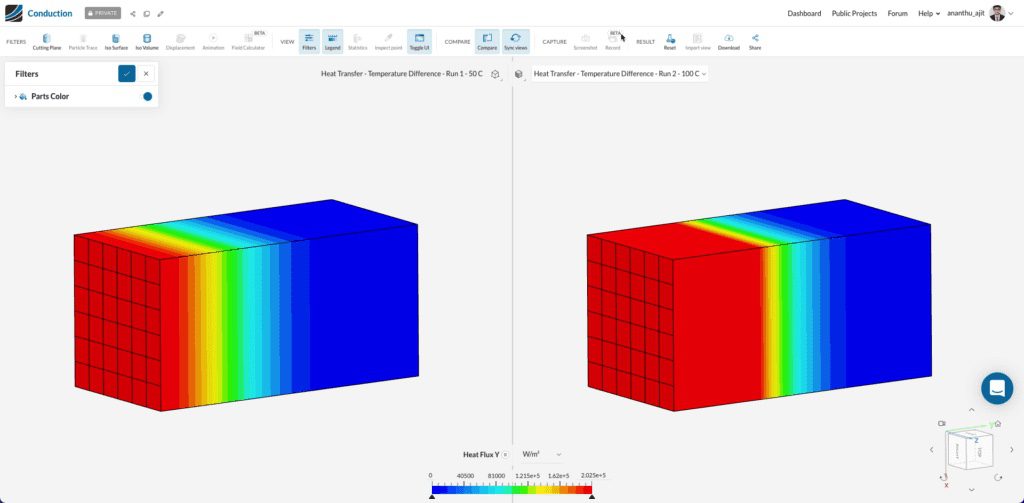Go to Public Projects

point(854,13)
